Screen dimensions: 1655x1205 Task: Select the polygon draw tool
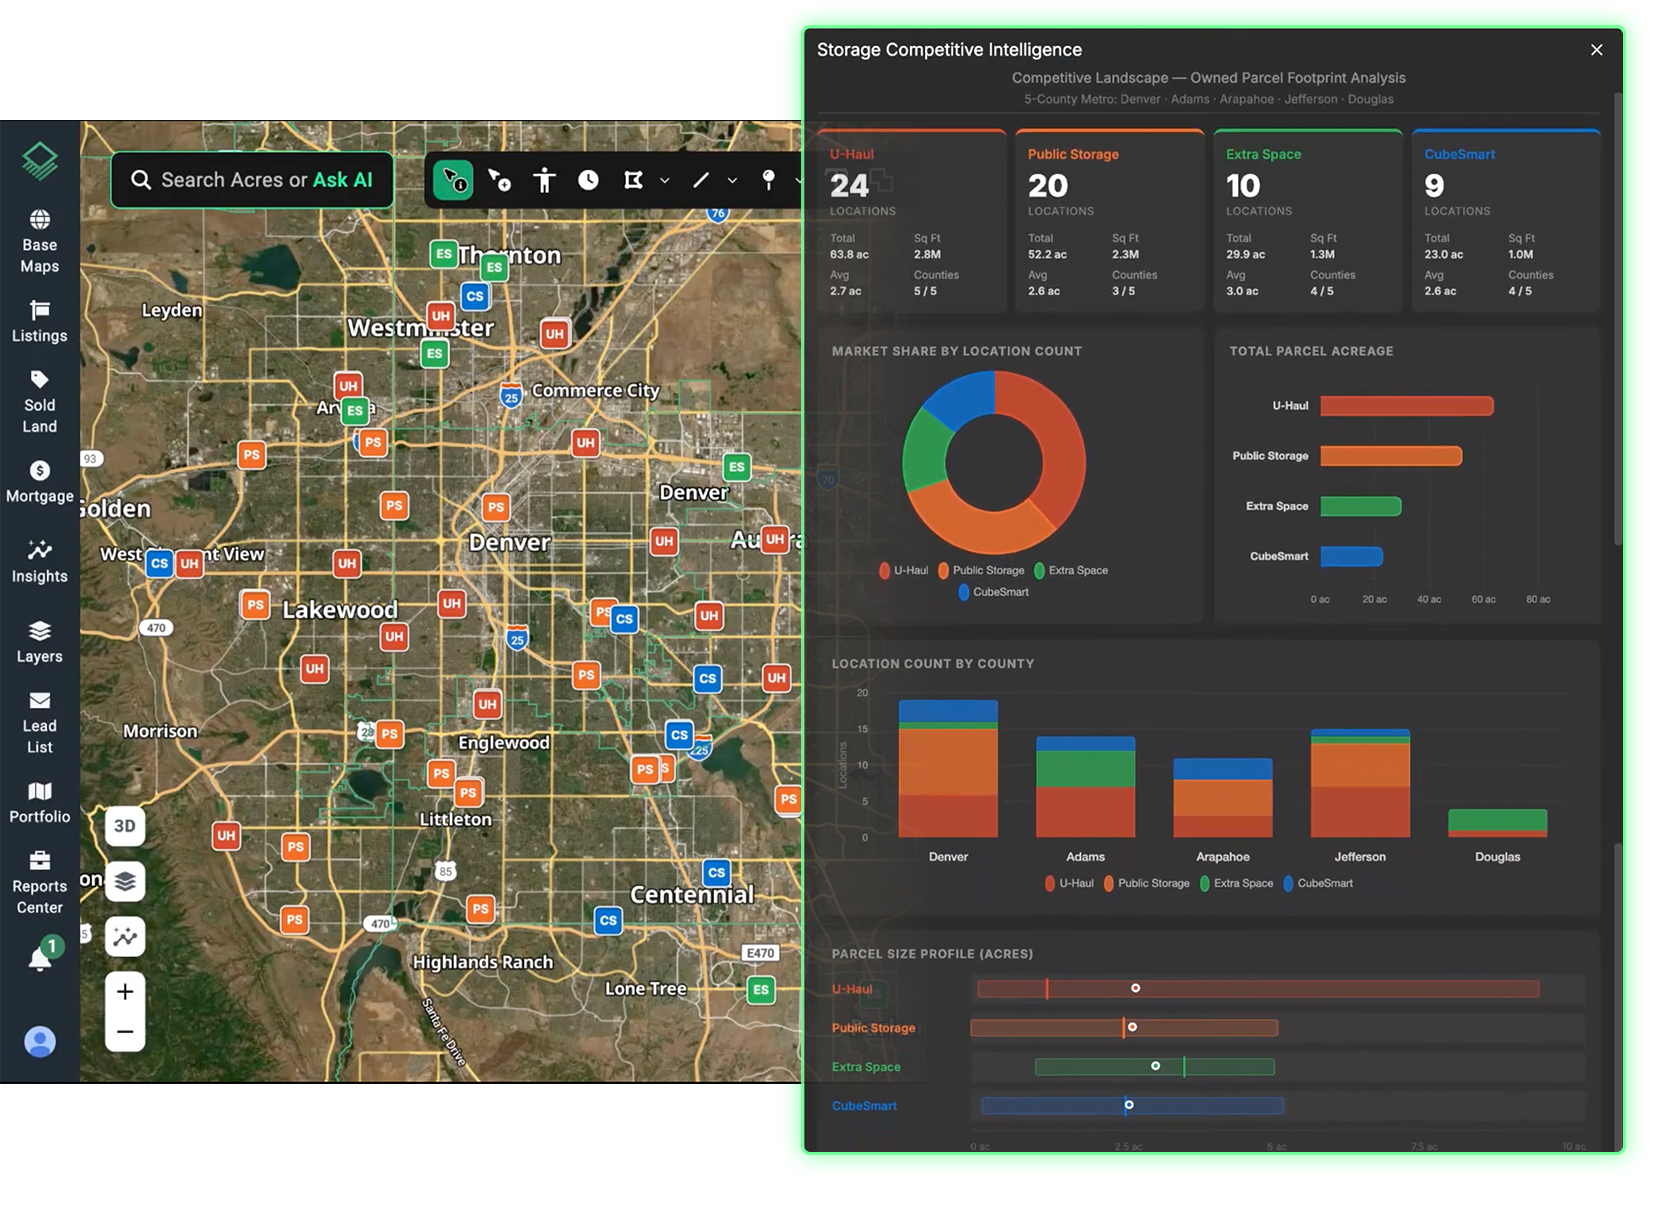(x=633, y=180)
